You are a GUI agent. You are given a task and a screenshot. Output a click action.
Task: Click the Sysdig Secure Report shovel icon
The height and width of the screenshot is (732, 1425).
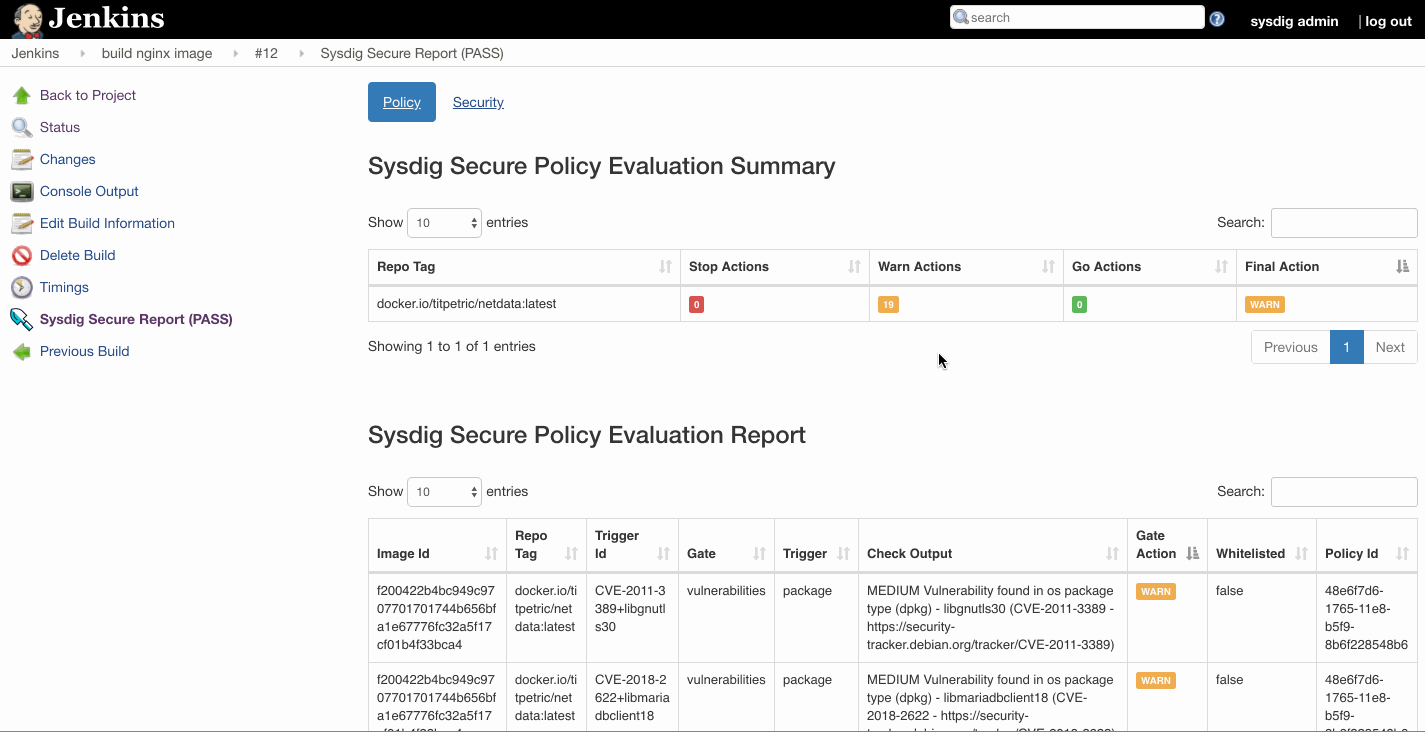pyautogui.click(x=22, y=319)
